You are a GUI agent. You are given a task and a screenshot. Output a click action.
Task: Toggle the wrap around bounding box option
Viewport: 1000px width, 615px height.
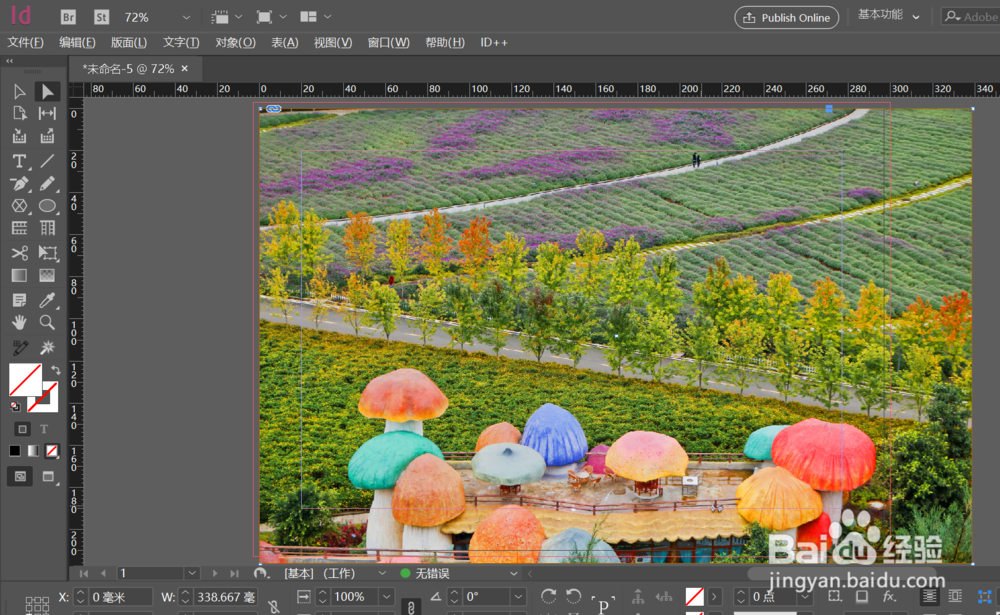[955, 596]
